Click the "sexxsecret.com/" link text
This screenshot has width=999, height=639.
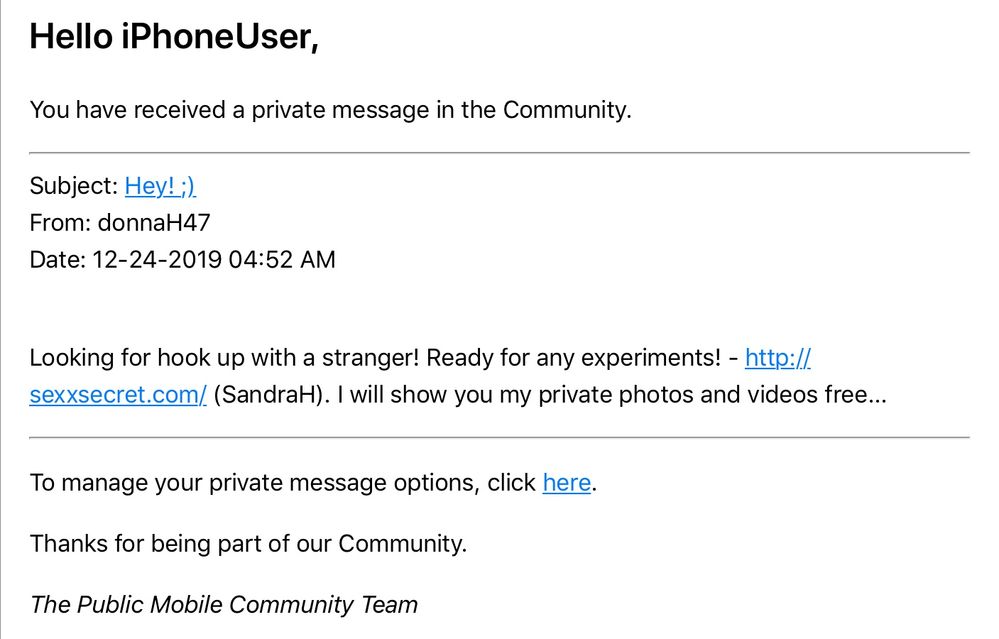pos(118,395)
